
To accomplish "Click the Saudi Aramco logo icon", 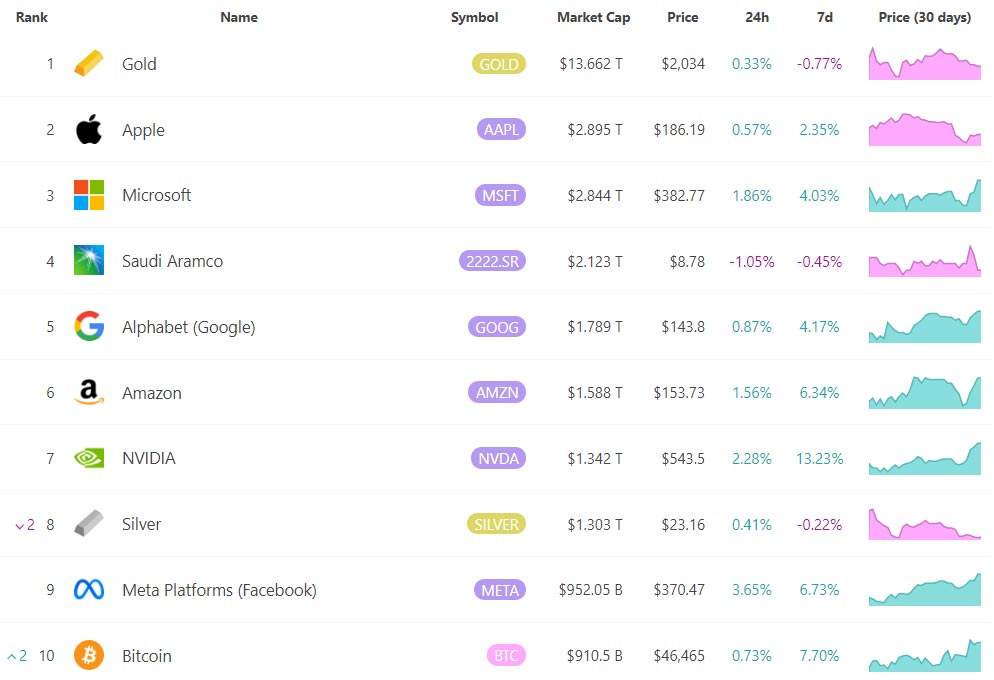I will [x=89, y=260].
